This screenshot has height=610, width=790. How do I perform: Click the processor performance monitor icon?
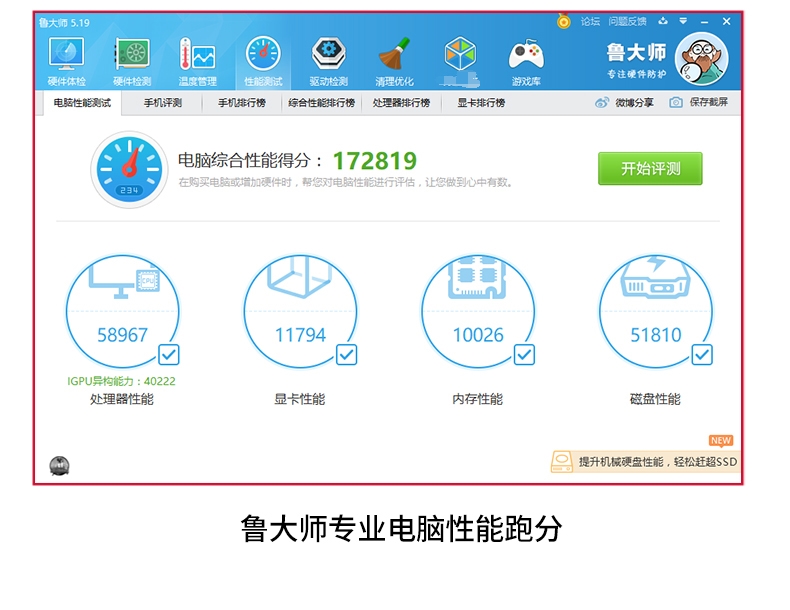[x=124, y=281]
